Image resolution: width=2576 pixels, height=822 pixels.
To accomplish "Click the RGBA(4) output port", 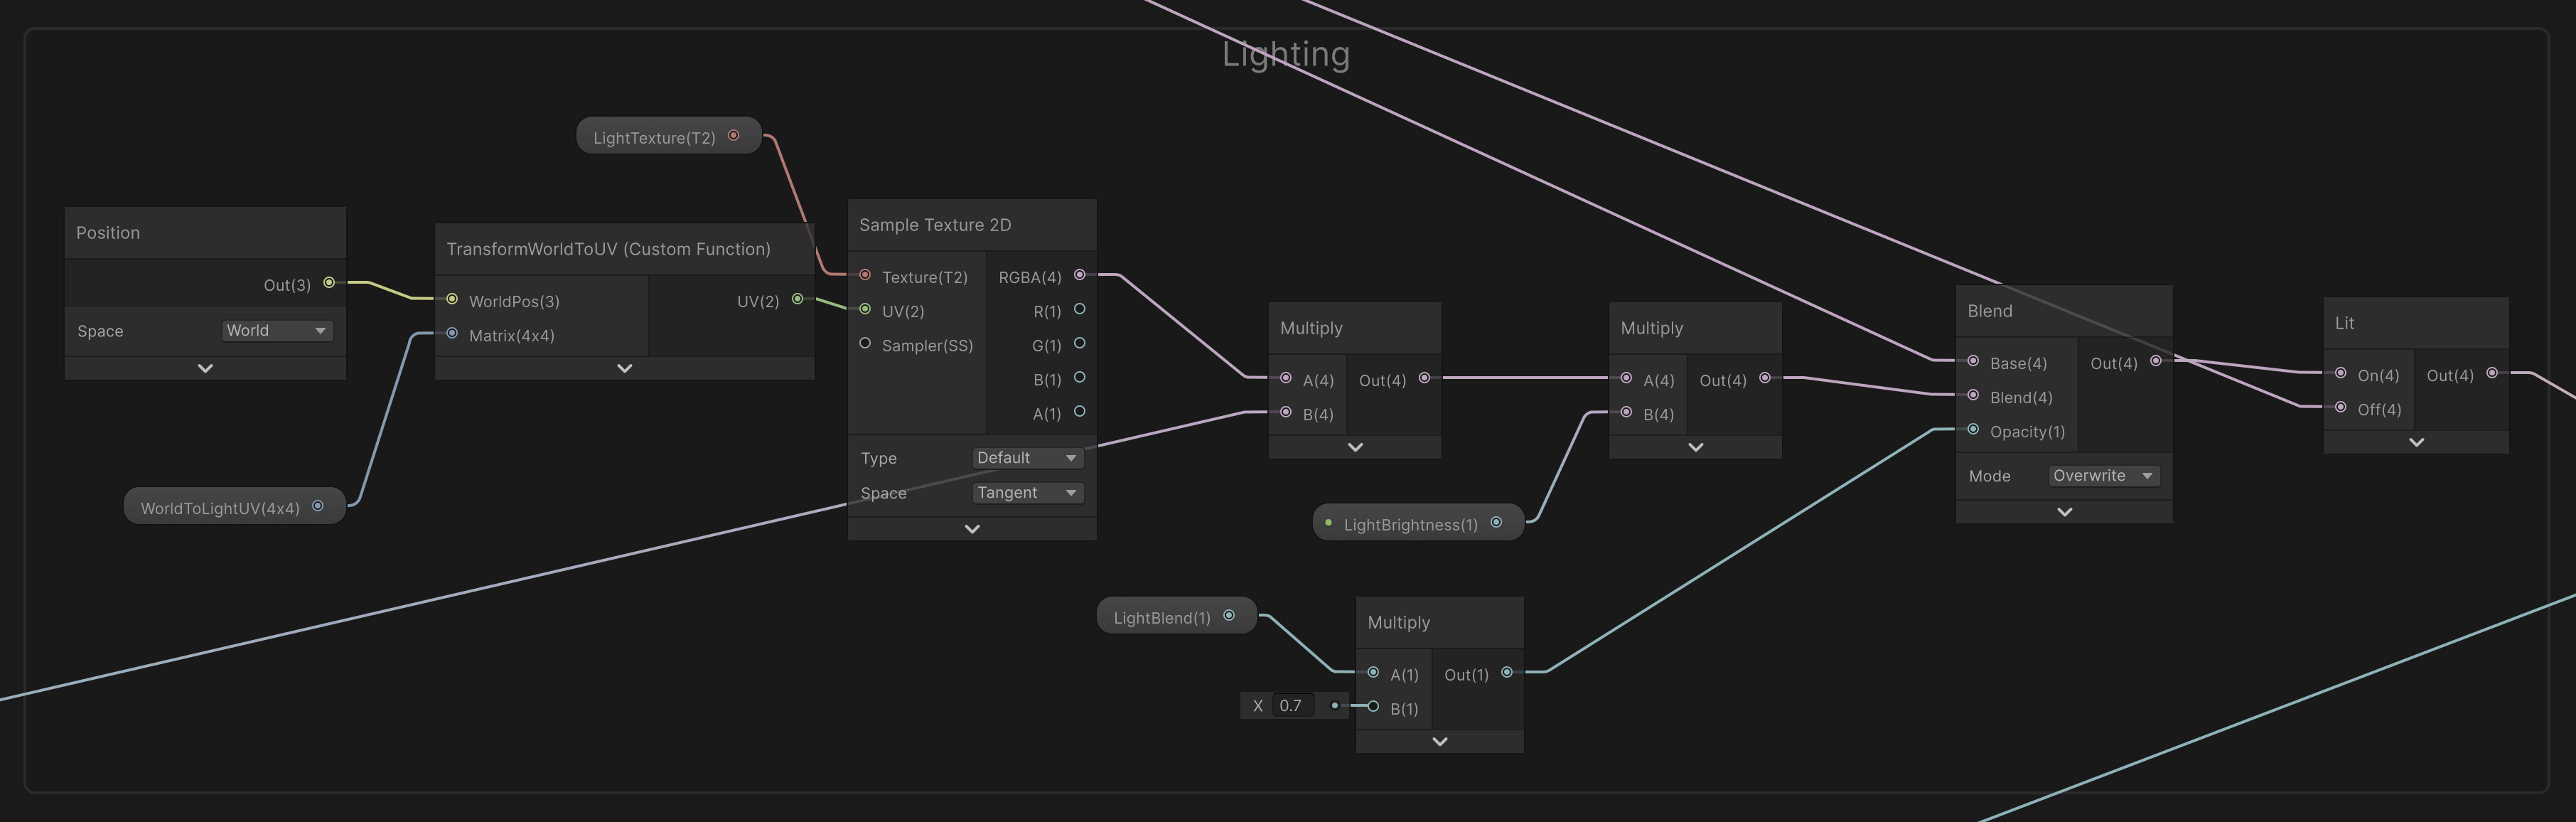I will pos(1079,275).
